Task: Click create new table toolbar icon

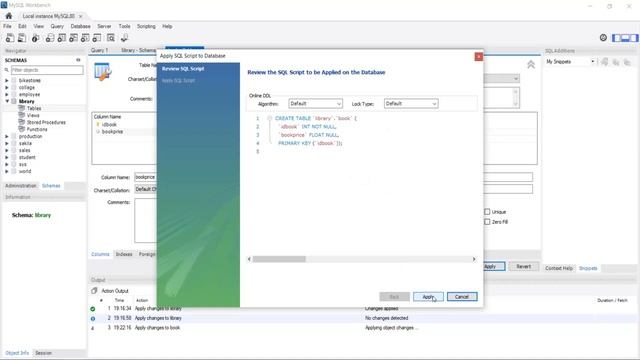Action: point(62,38)
